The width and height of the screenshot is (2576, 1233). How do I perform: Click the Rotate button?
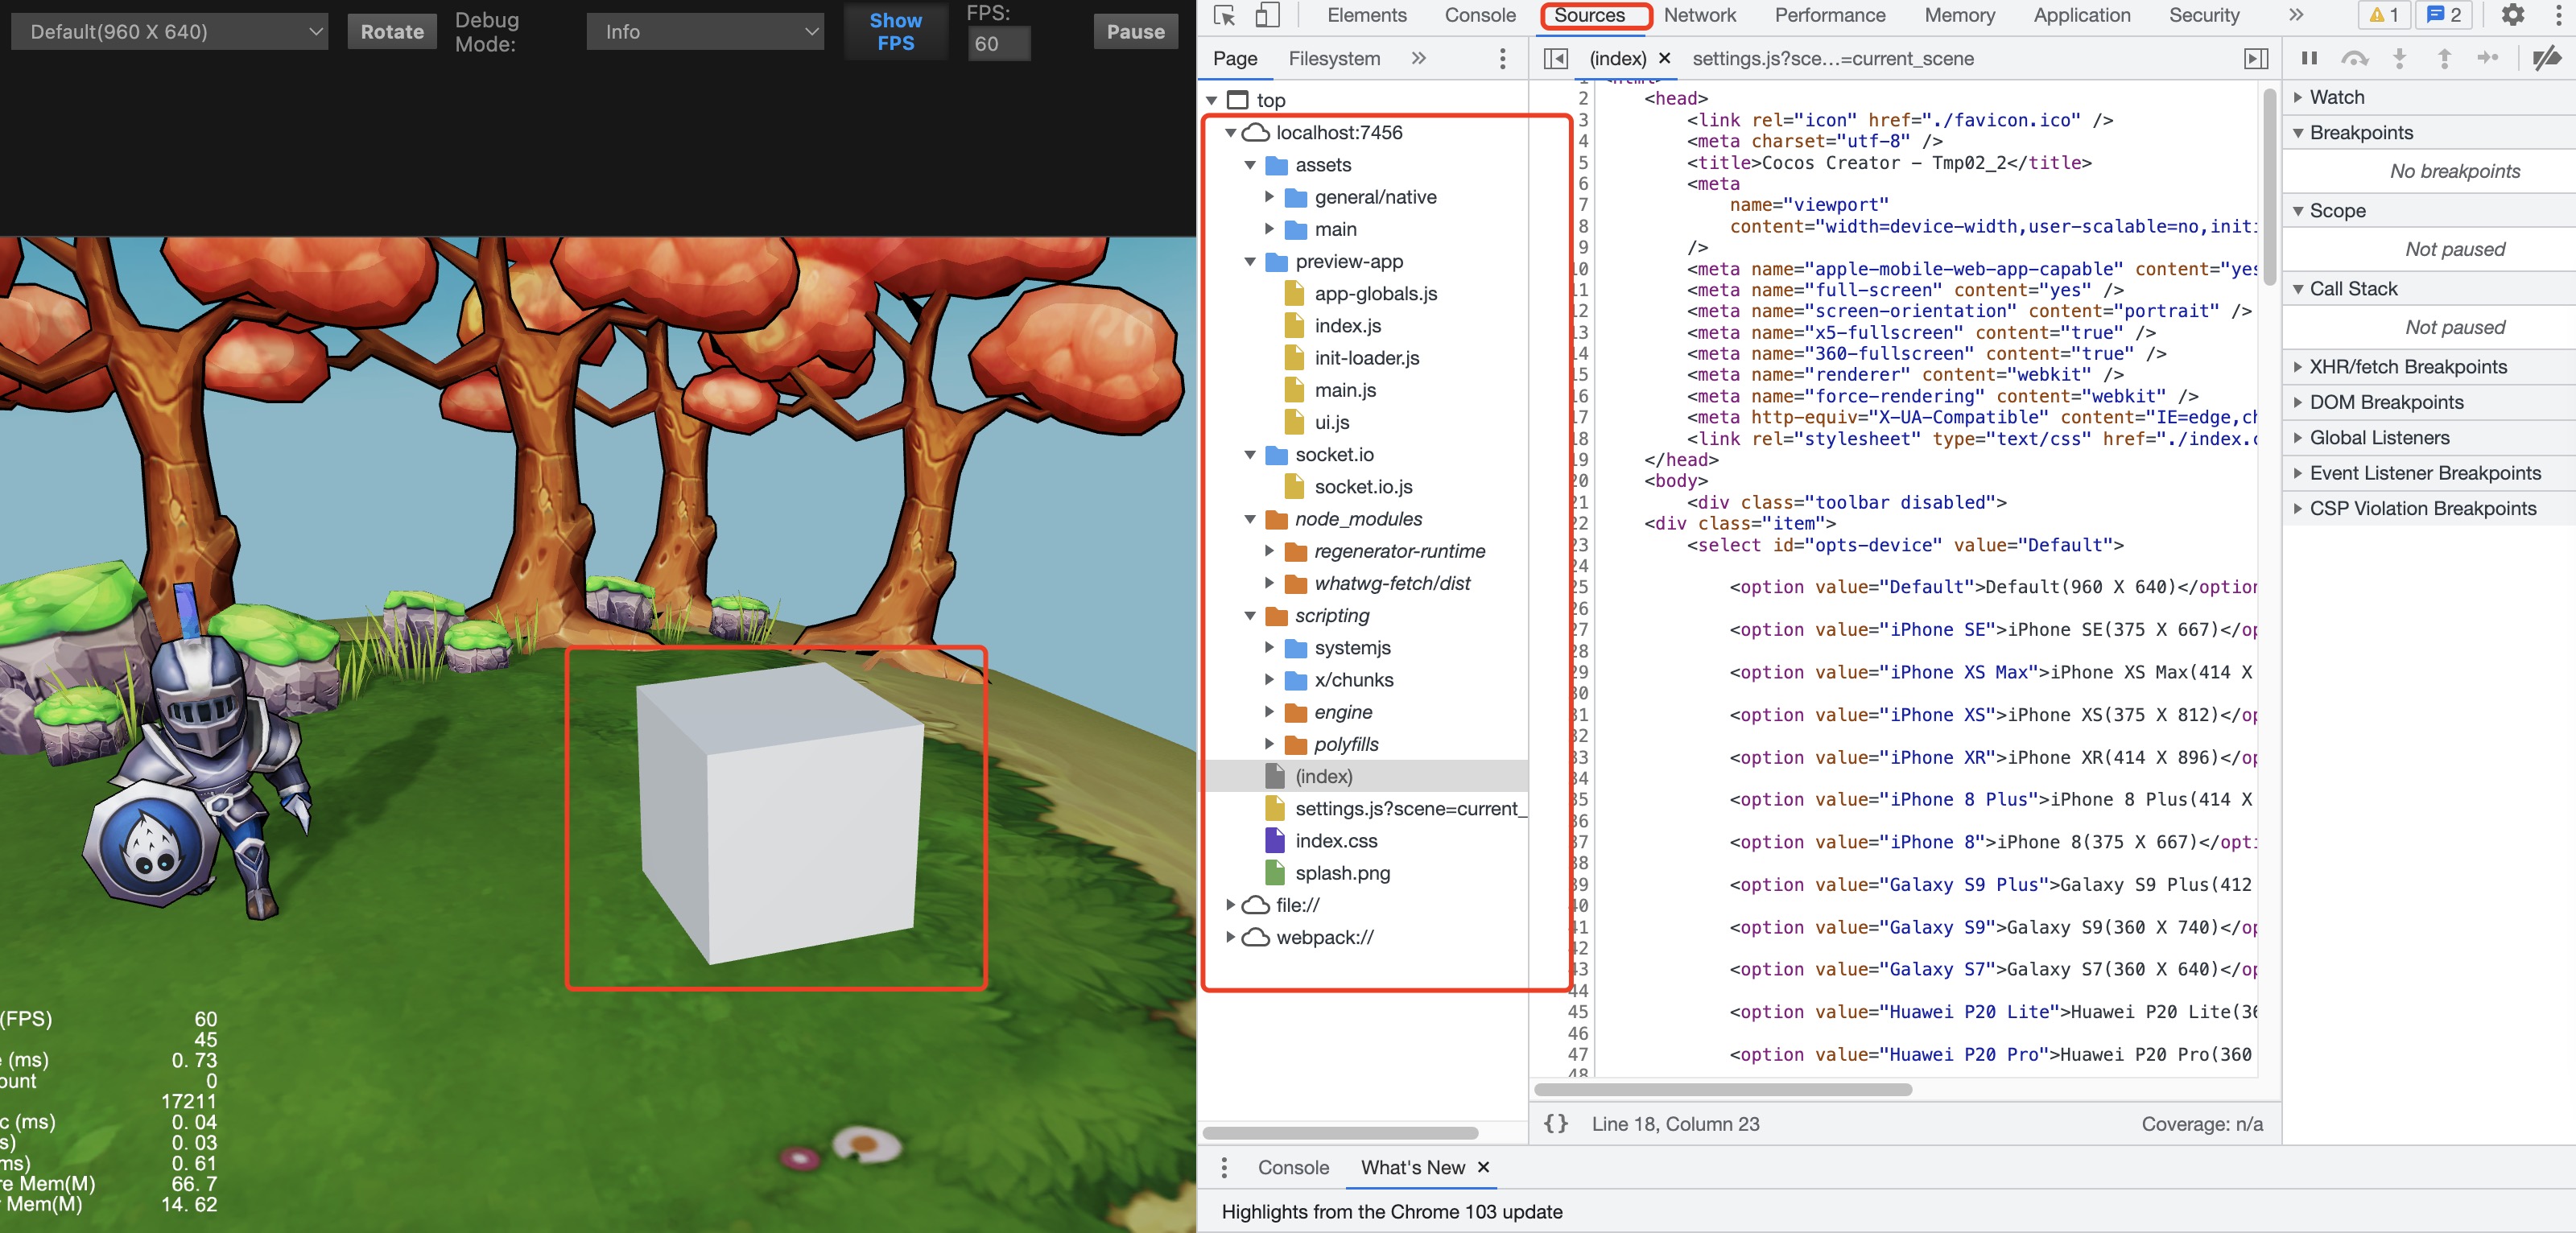pyautogui.click(x=392, y=32)
